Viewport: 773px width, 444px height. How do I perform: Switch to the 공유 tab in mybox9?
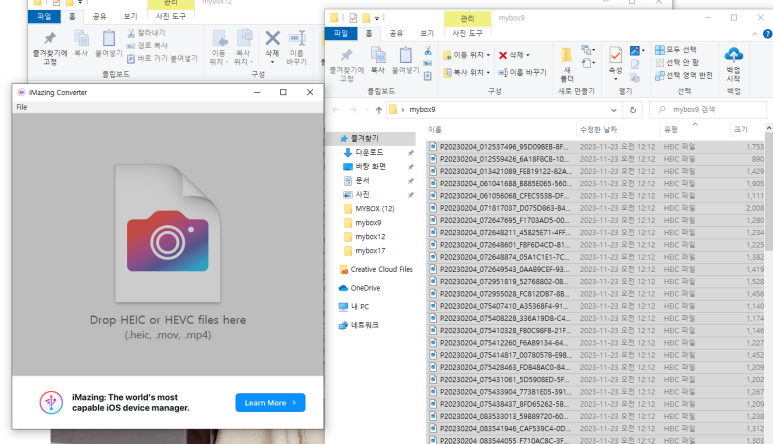pos(396,33)
